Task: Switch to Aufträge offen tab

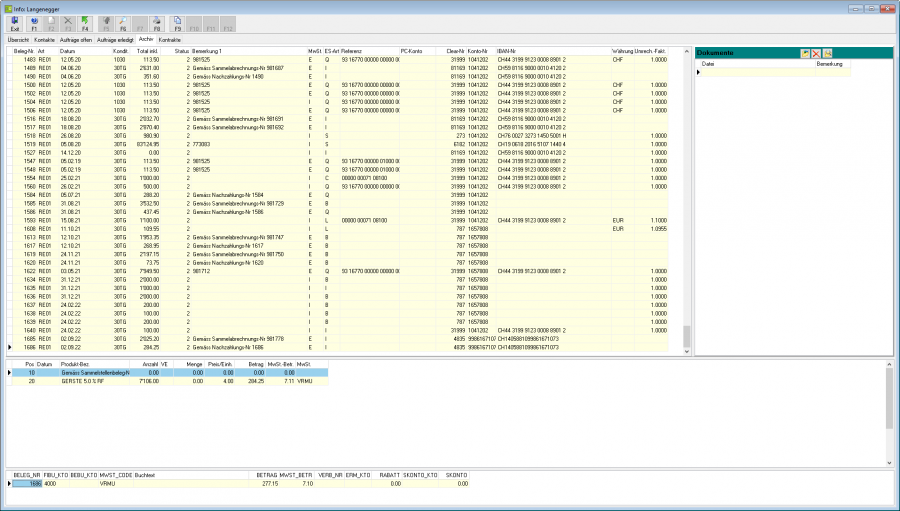Action: (x=76, y=40)
